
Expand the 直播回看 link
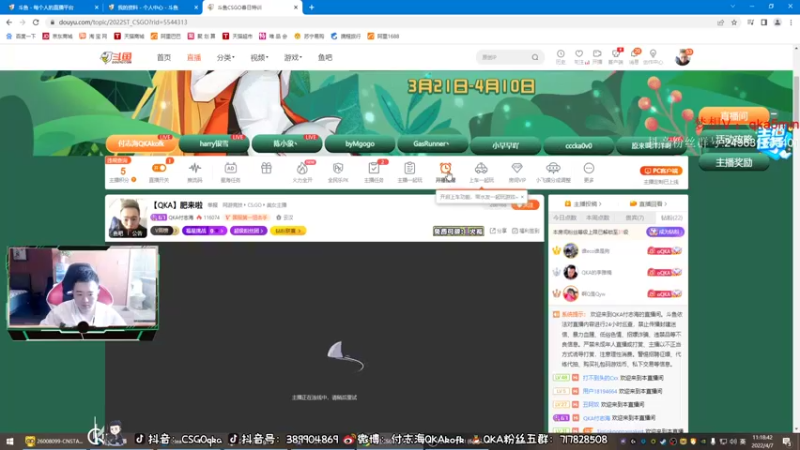point(648,204)
